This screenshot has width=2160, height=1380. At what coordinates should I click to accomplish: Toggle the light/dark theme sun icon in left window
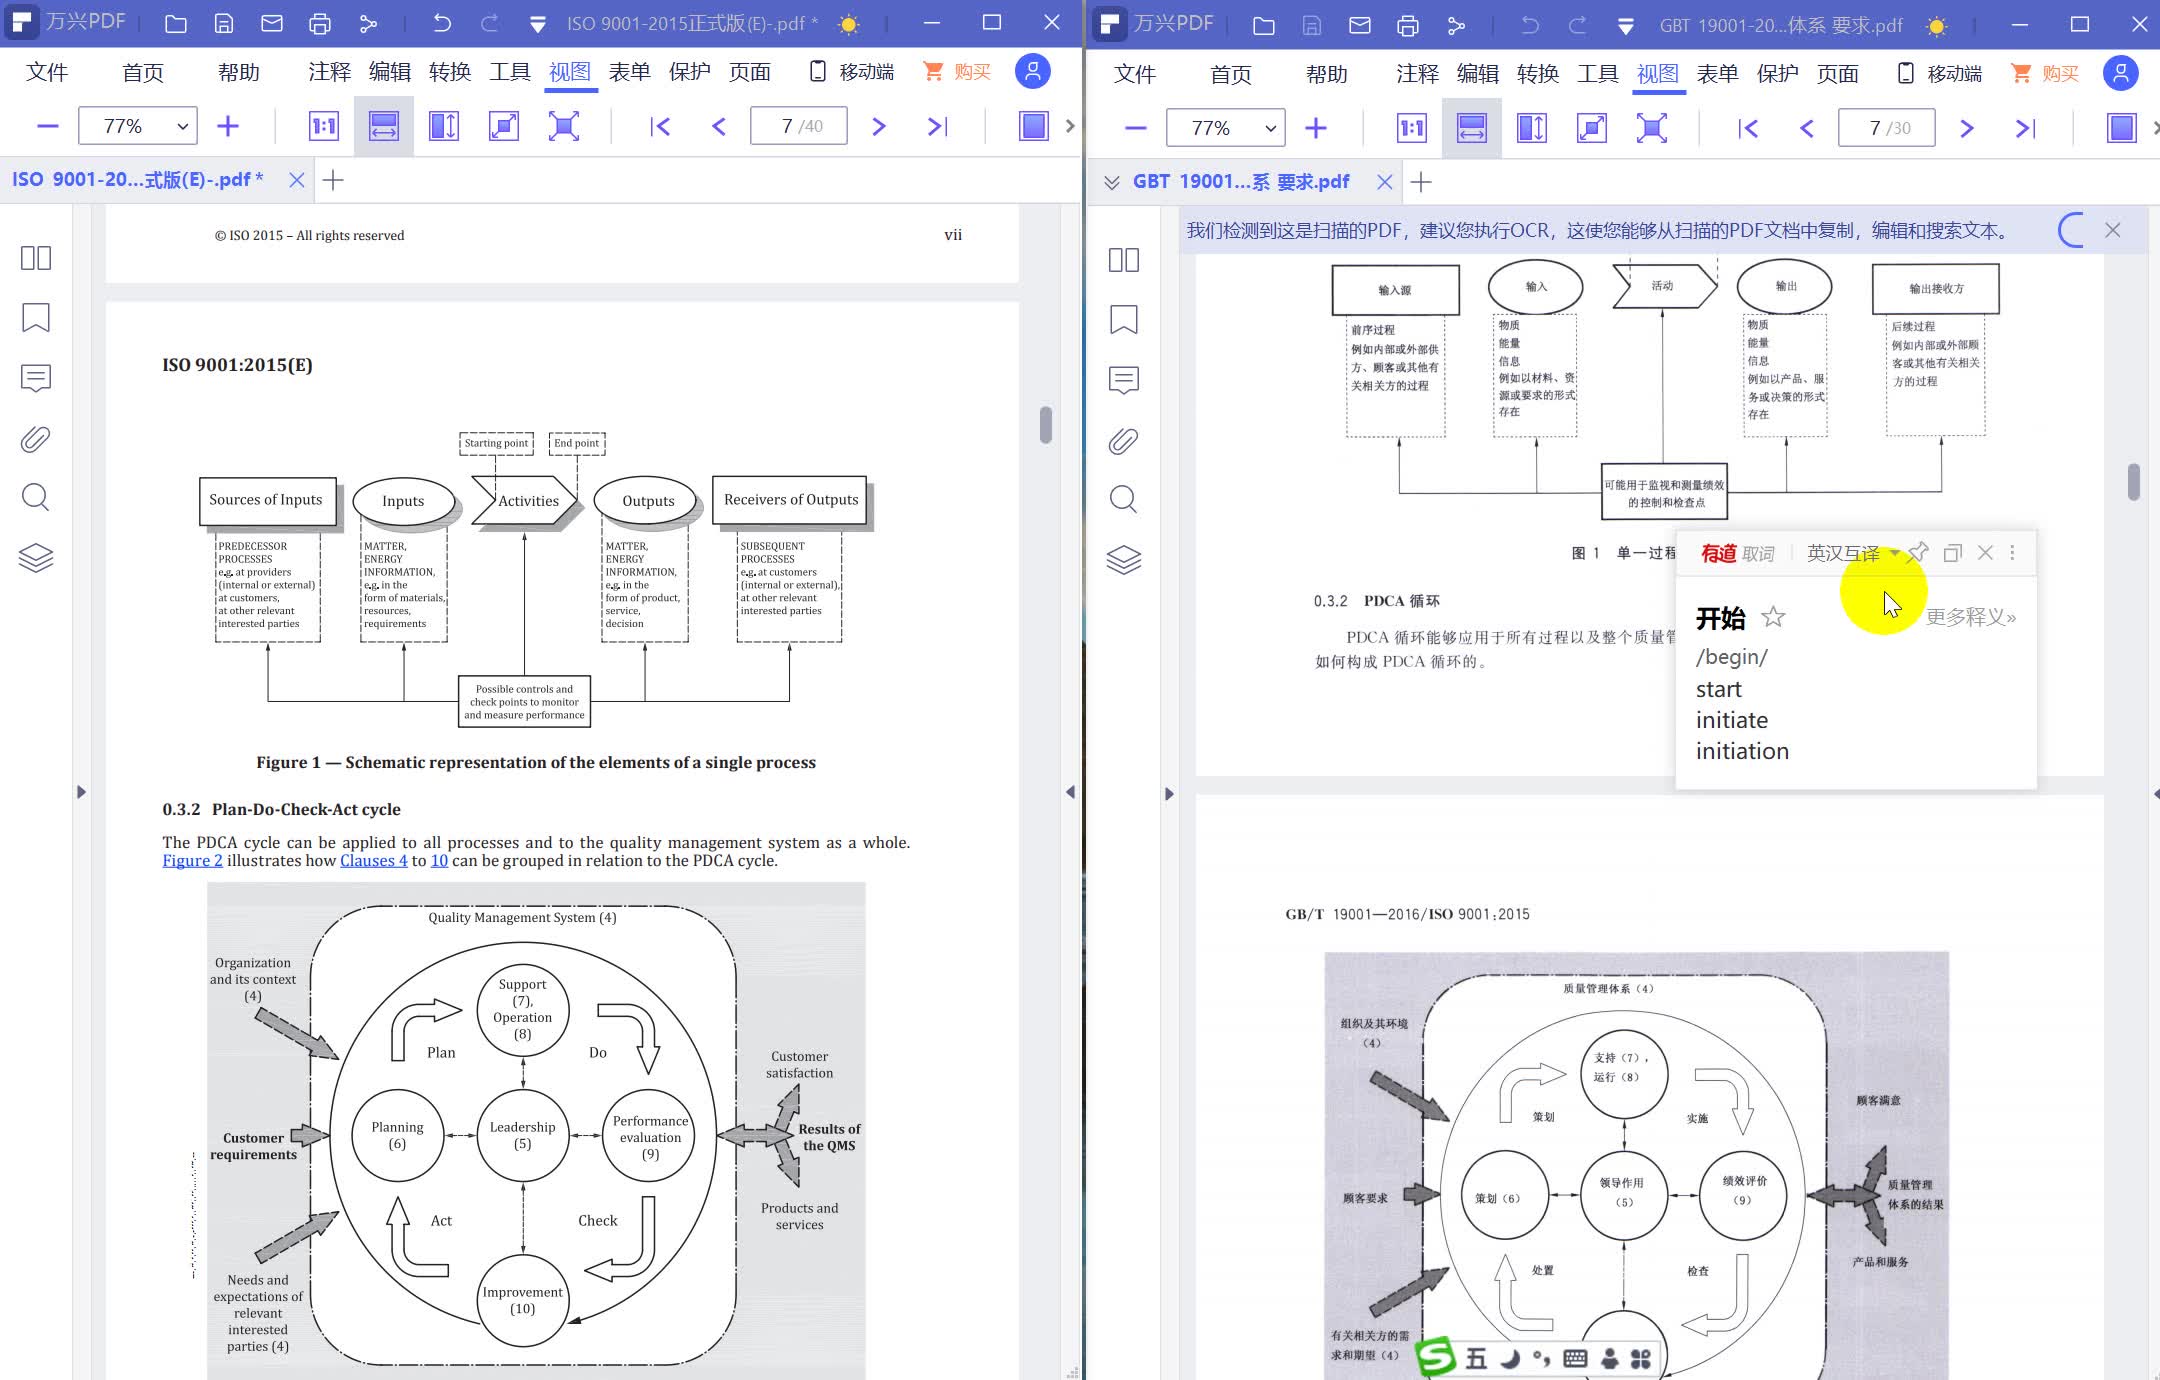tap(849, 25)
